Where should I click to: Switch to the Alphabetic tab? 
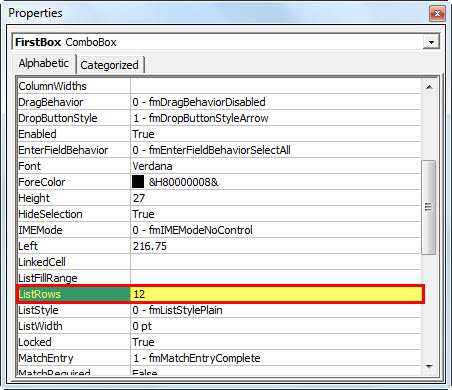point(44,63)
